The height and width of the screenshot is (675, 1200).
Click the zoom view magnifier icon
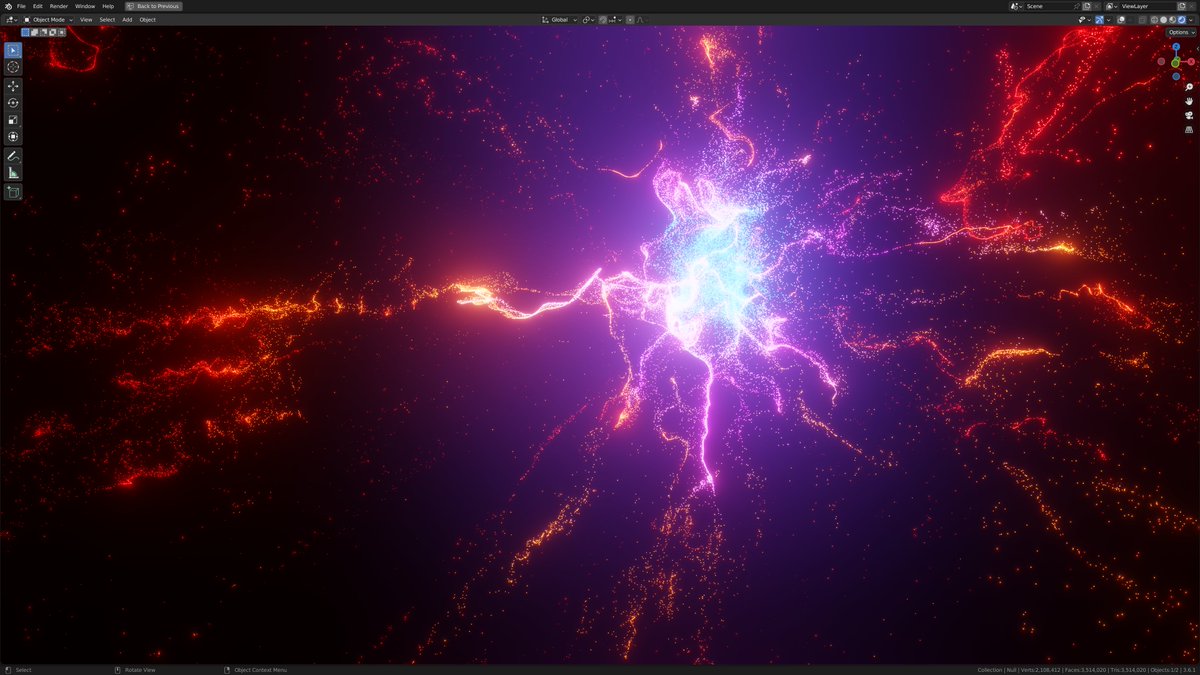(1189, 87)
